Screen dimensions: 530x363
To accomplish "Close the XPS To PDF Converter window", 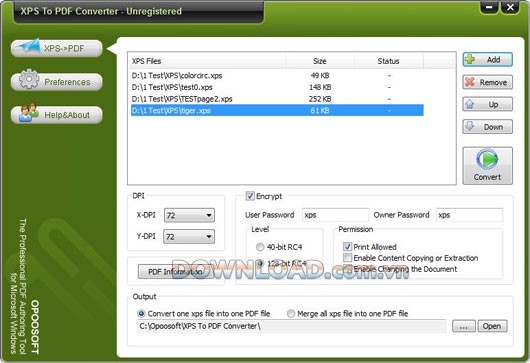I will (x=510, y=7).
